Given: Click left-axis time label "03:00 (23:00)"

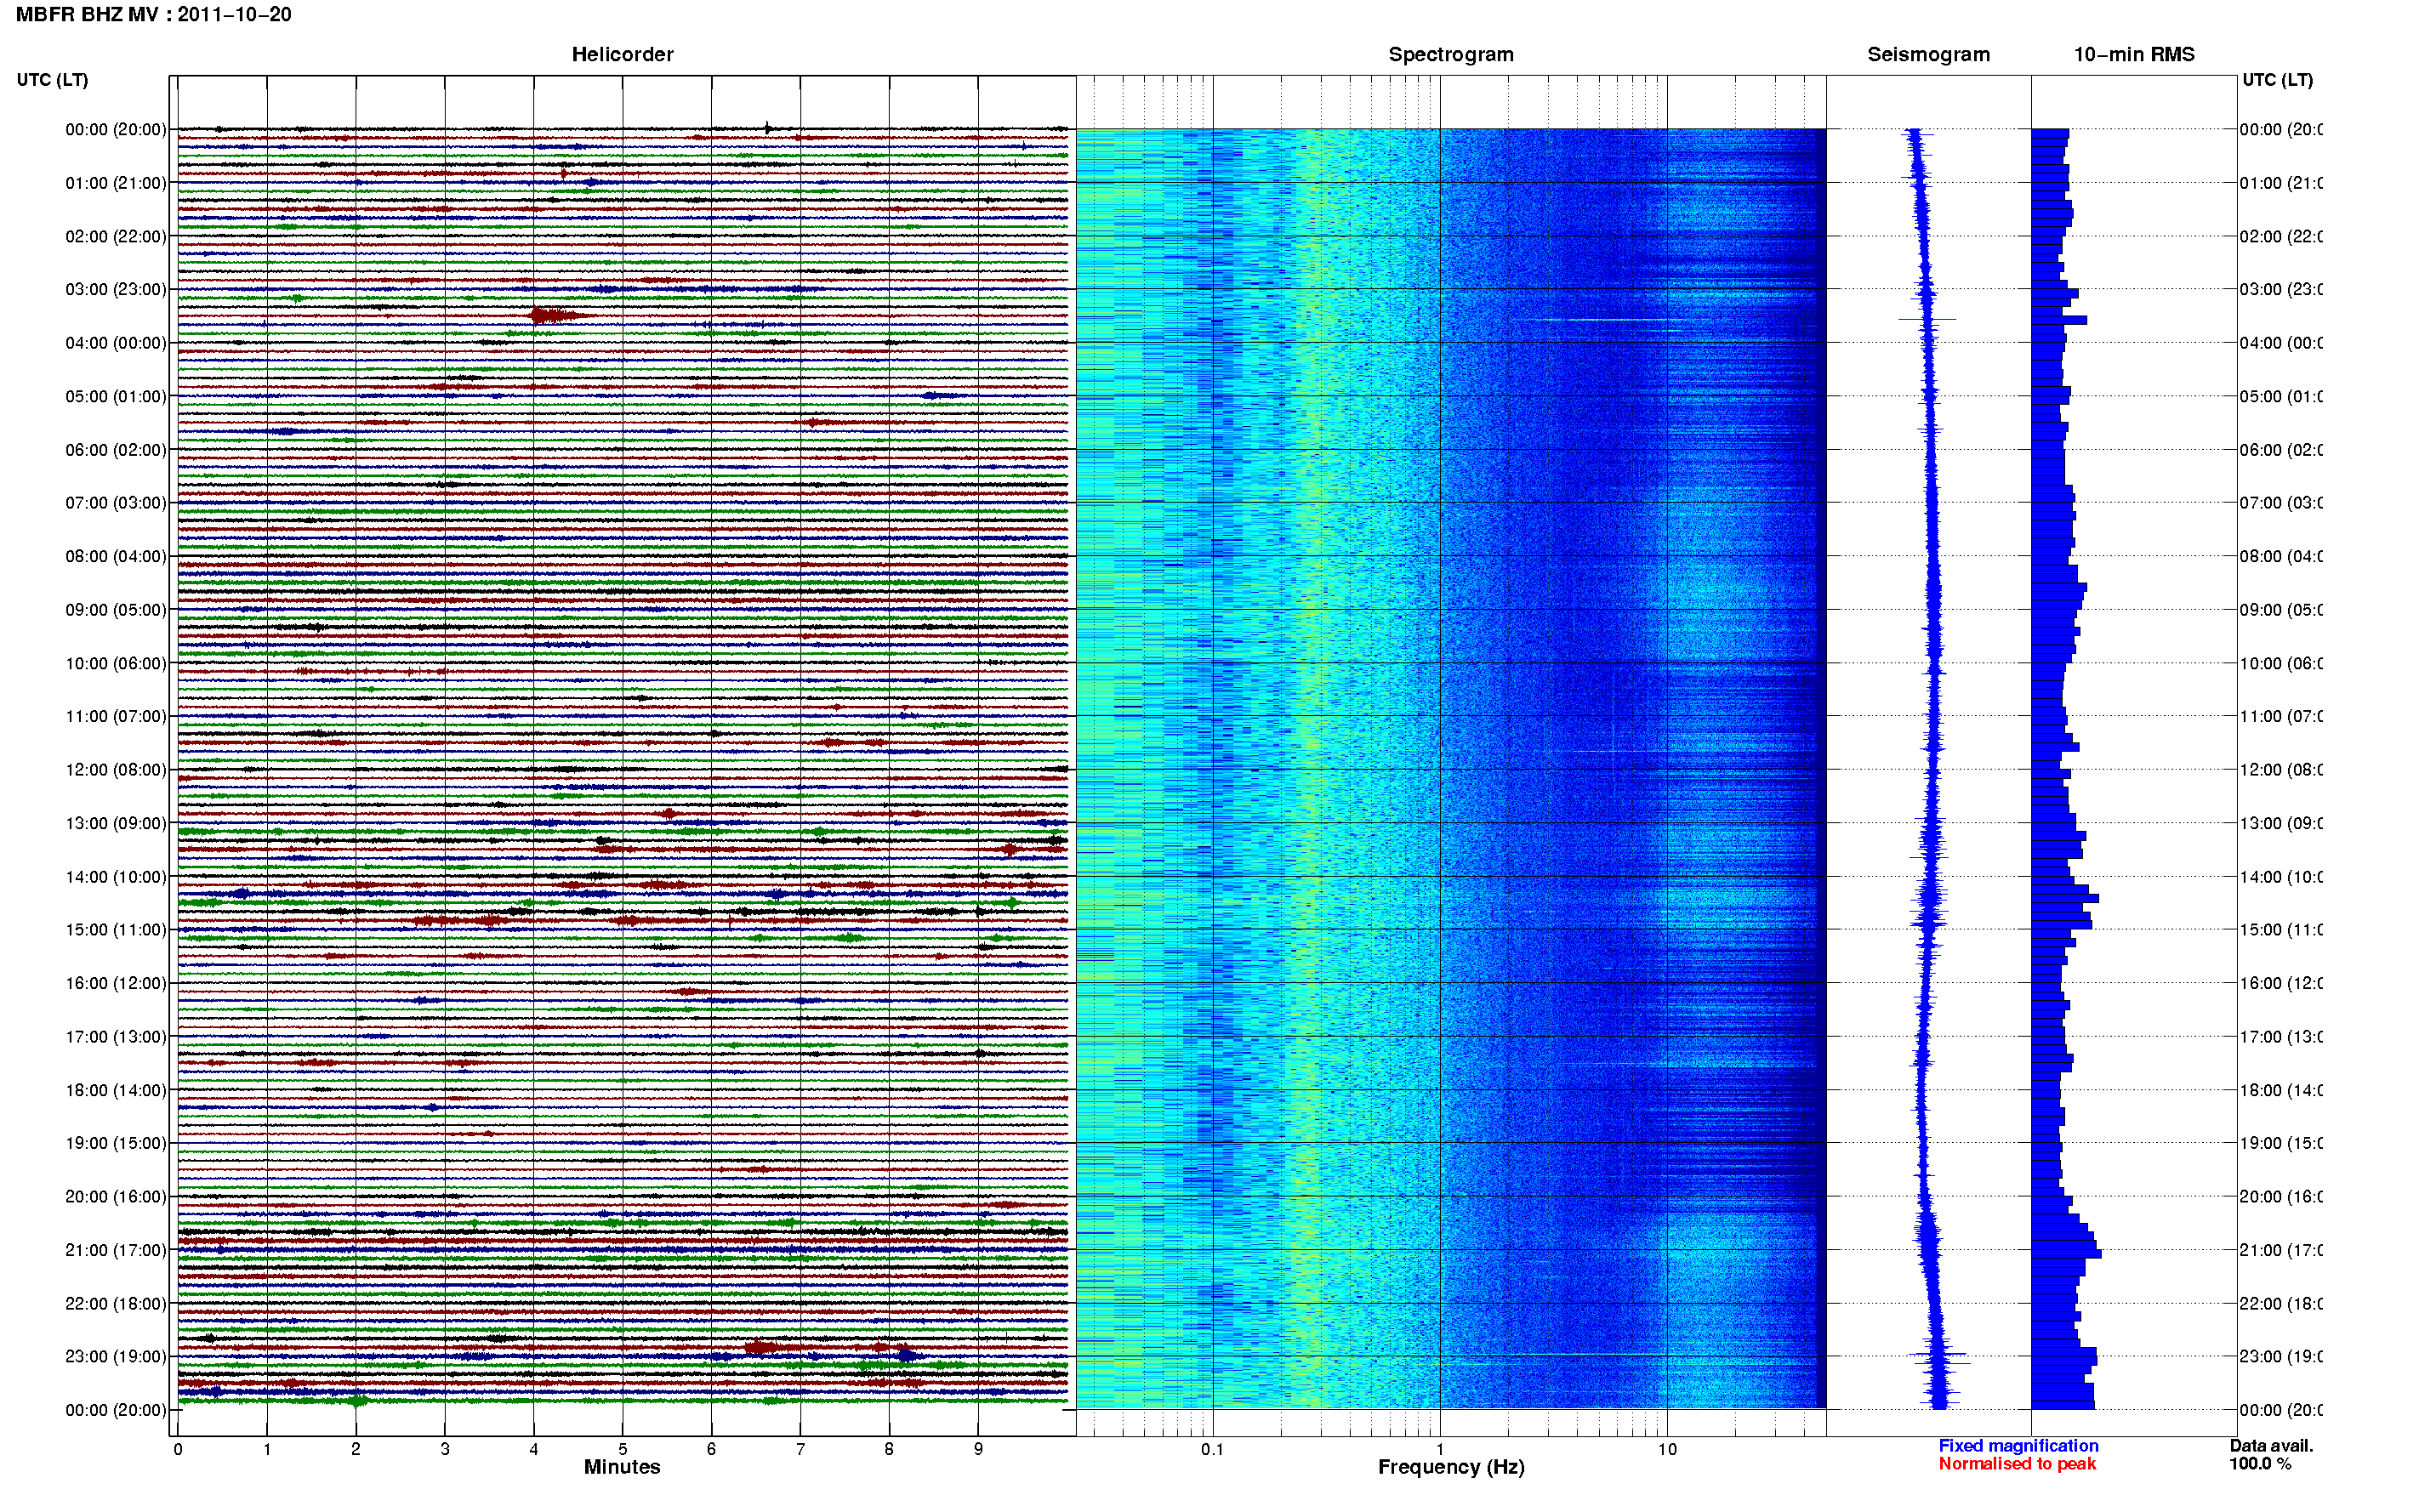Looking at the screenshot, I should (116, 289).
